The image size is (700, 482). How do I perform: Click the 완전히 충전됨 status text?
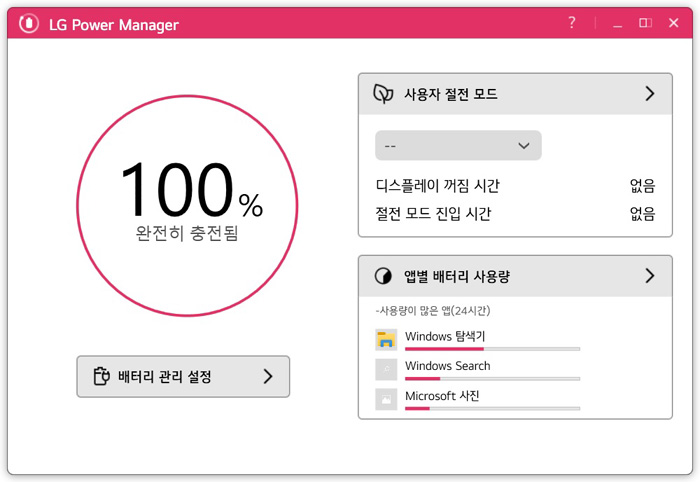click(x=187, y=233)
